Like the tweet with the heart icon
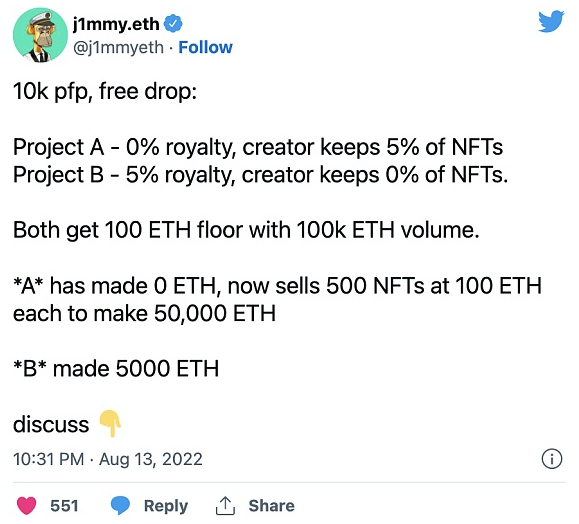Image resolution: width=579 pixels, height=524 pixels. 27,506
